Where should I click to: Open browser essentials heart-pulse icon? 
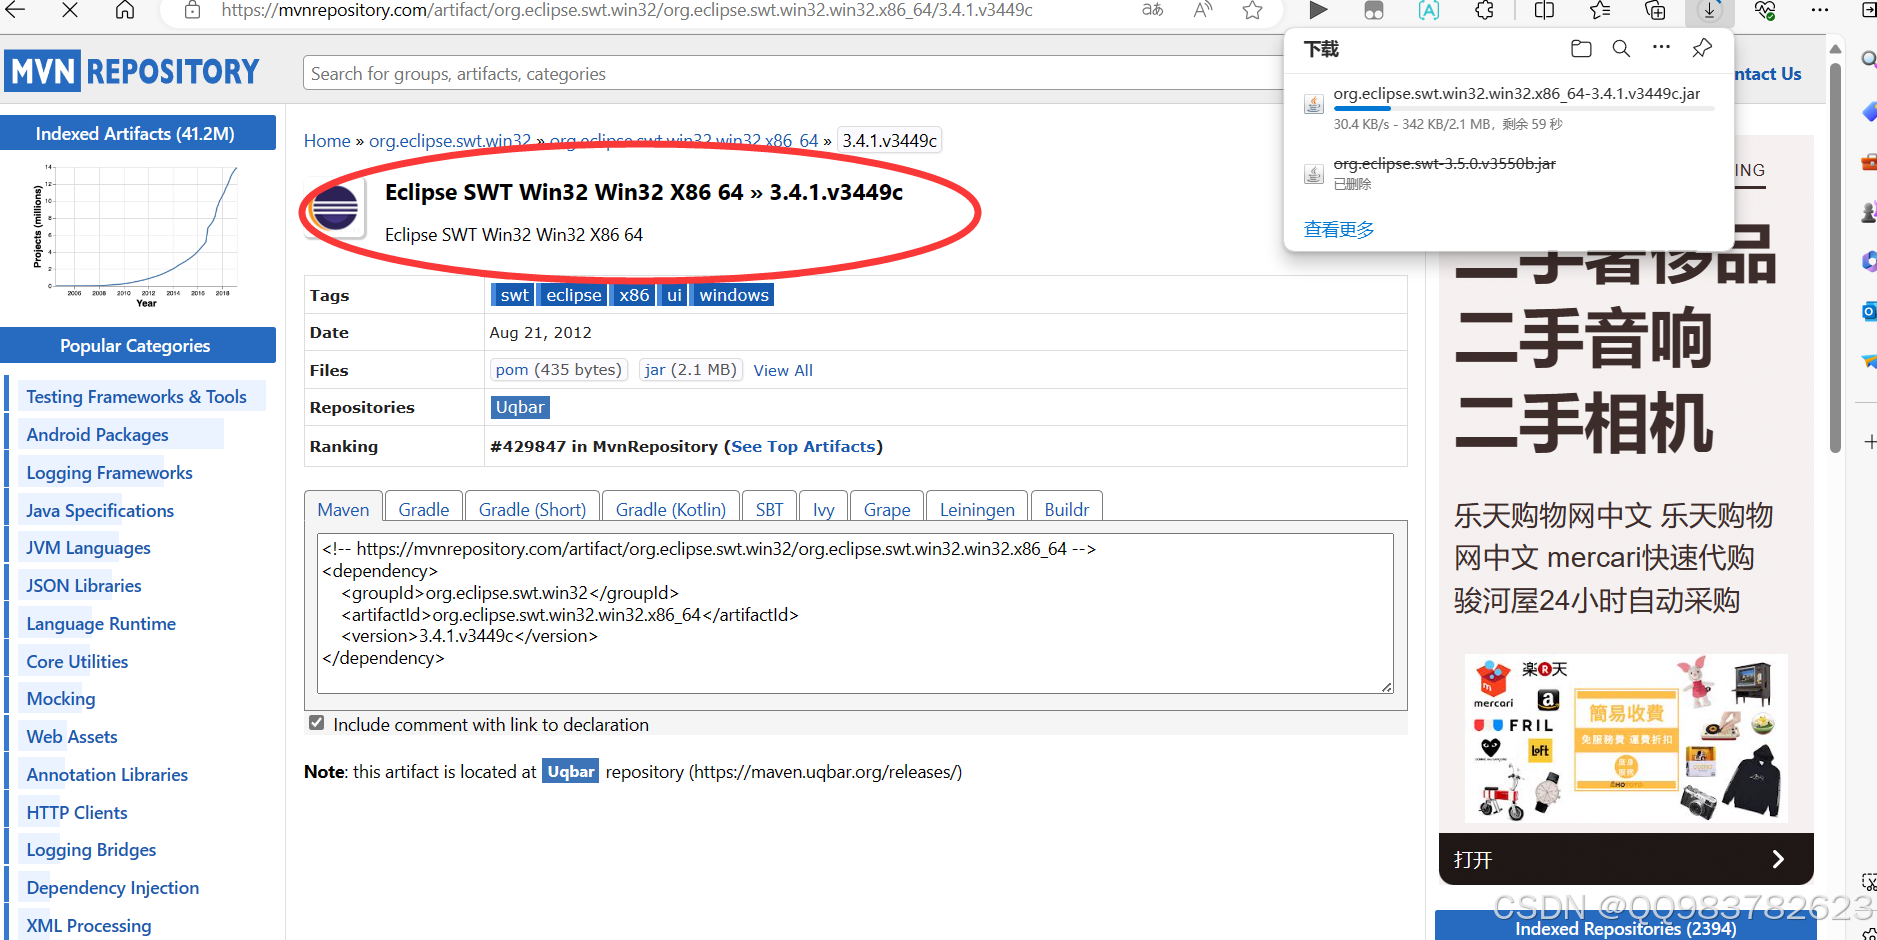click(x=1765, y=10)
